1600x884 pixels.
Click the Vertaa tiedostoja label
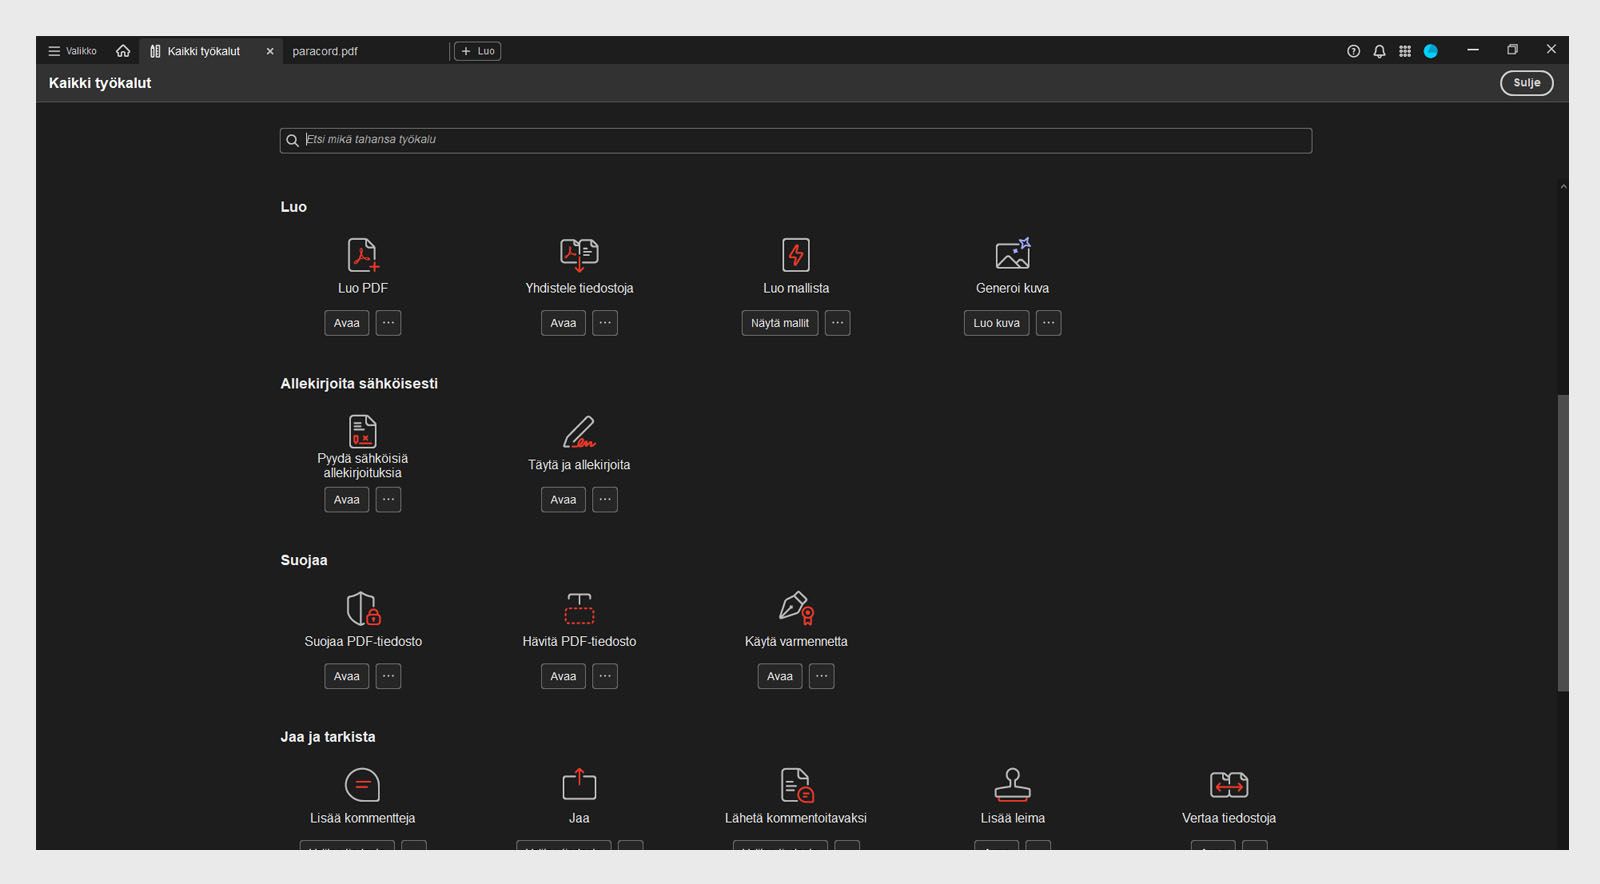tap(1229, 818)
